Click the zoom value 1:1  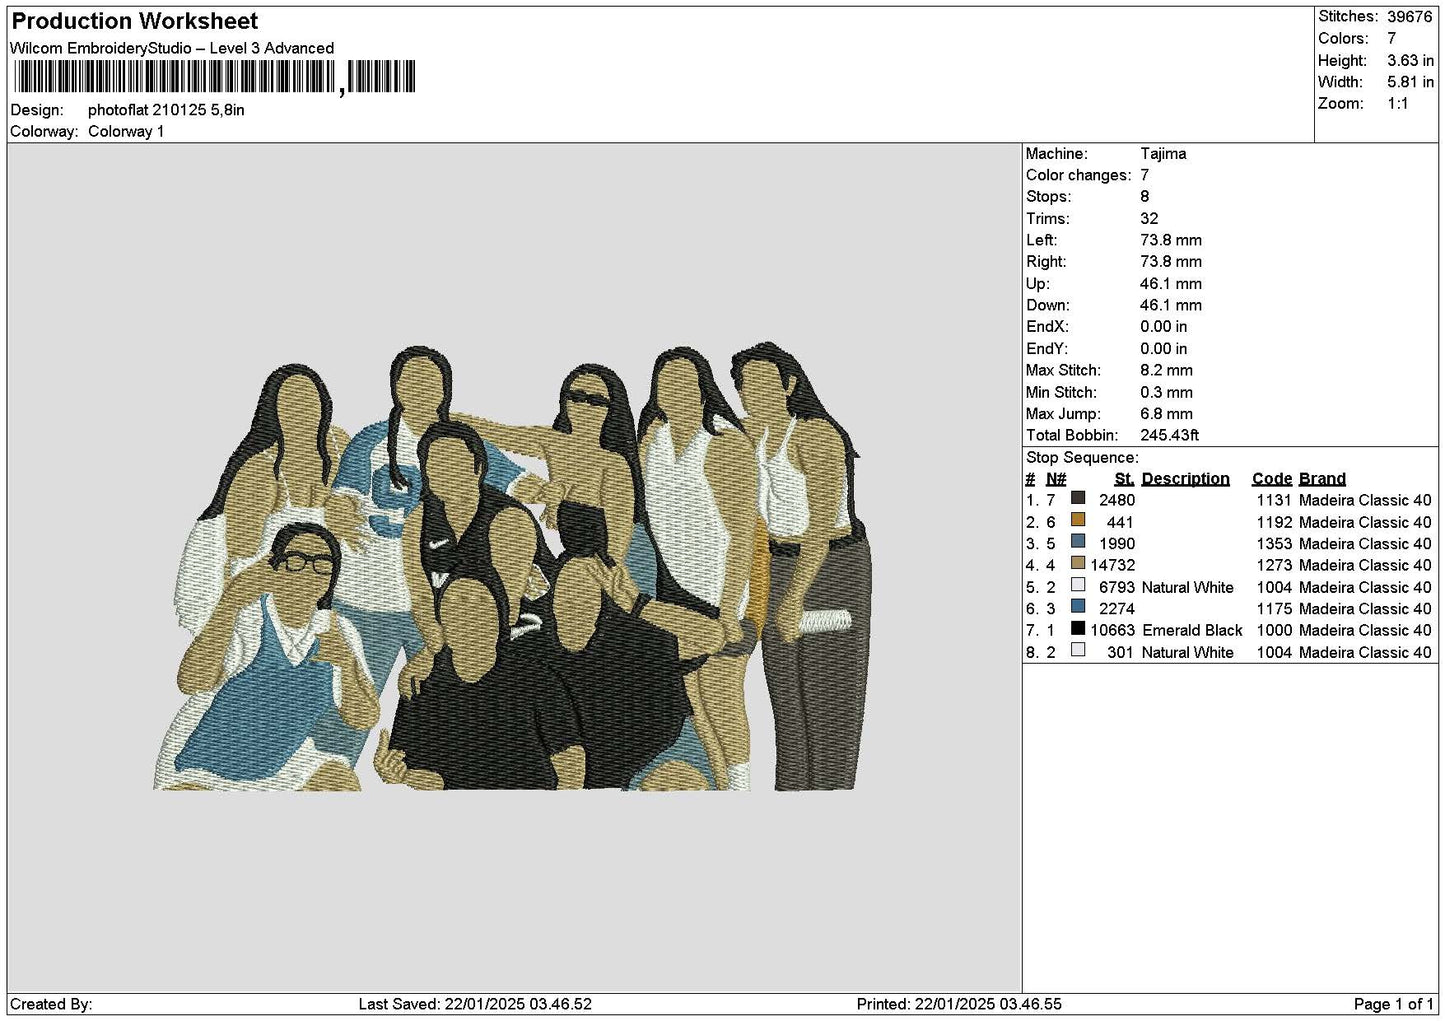coord(1398,104)
